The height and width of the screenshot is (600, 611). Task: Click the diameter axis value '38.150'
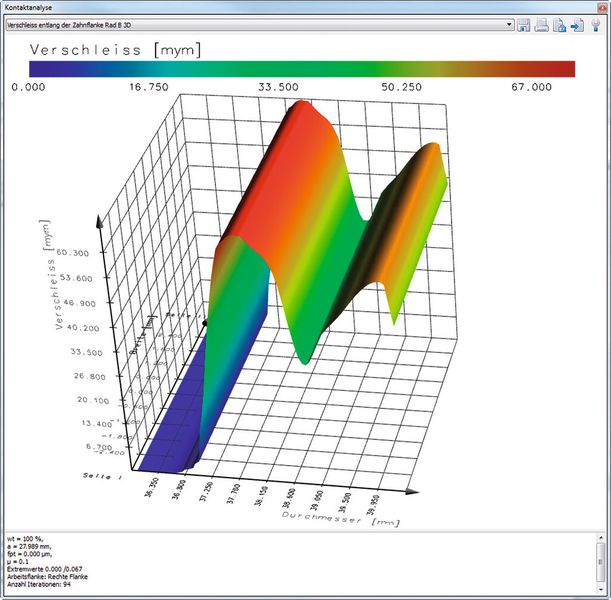point(261,496)
